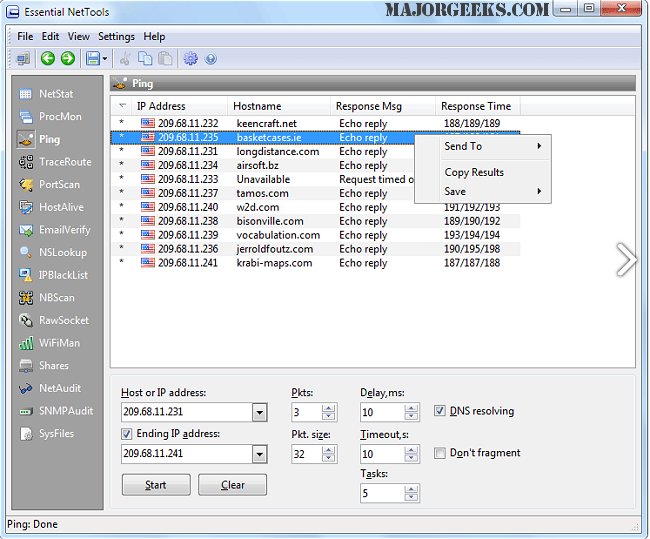
Task: Click the Help question mark toolbar icon
Action: 211,58
